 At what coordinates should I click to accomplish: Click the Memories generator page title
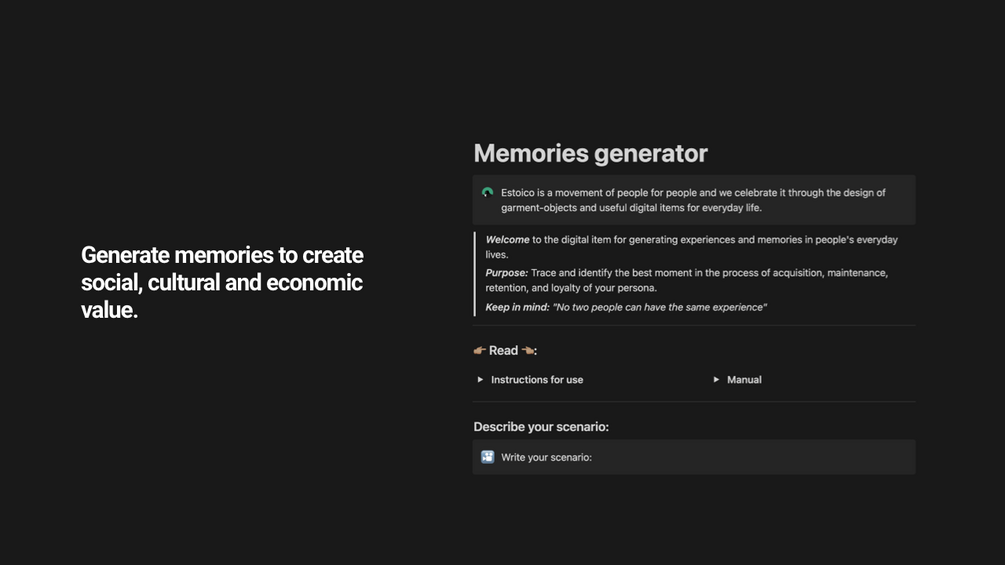coord(590,153)
